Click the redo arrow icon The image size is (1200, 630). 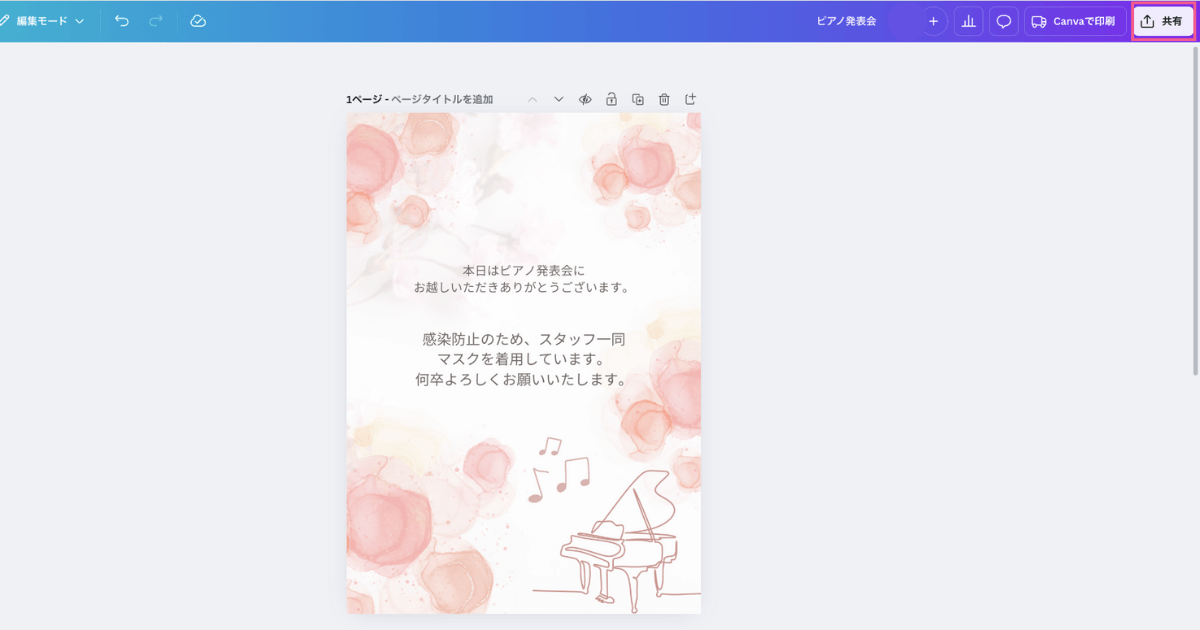click(x=156, y=21)
